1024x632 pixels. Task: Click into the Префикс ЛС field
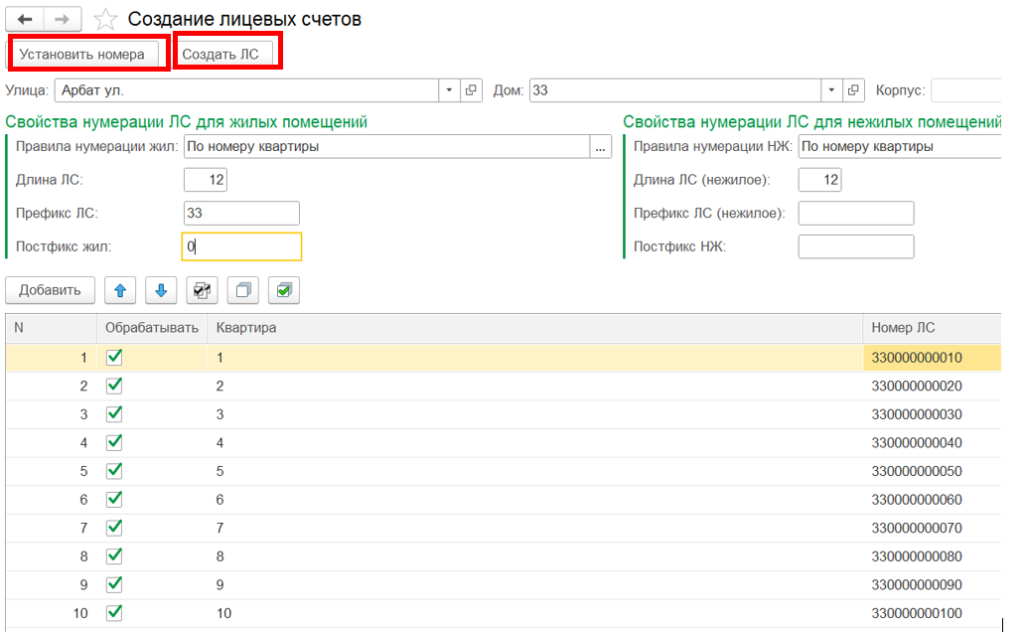pos(241,213)
